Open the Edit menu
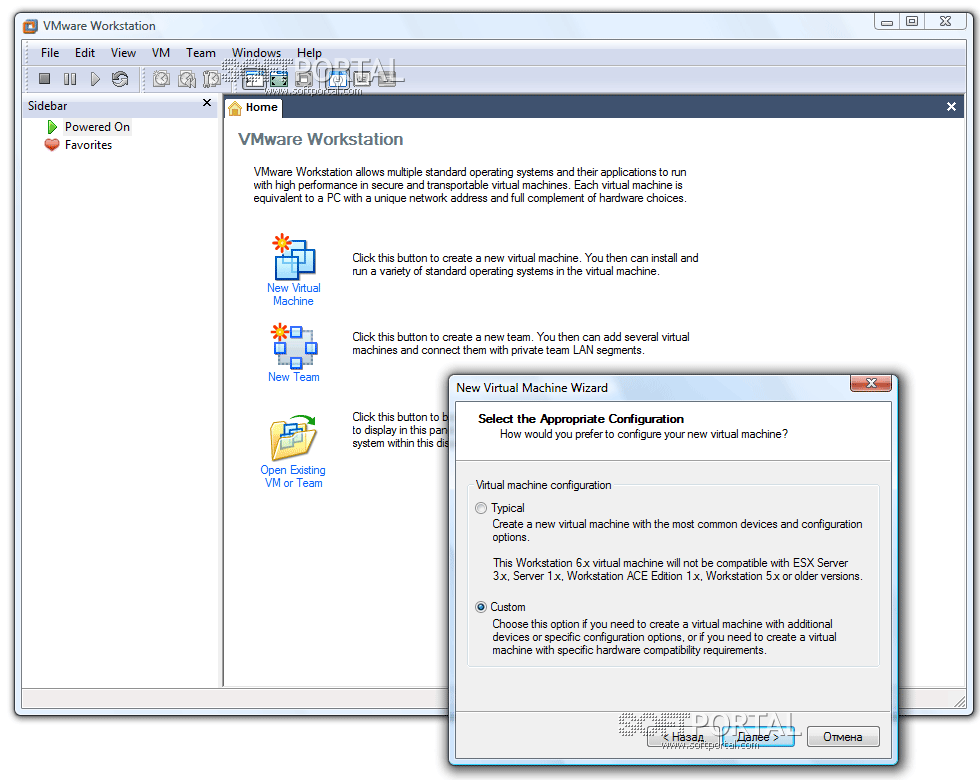 85,53
